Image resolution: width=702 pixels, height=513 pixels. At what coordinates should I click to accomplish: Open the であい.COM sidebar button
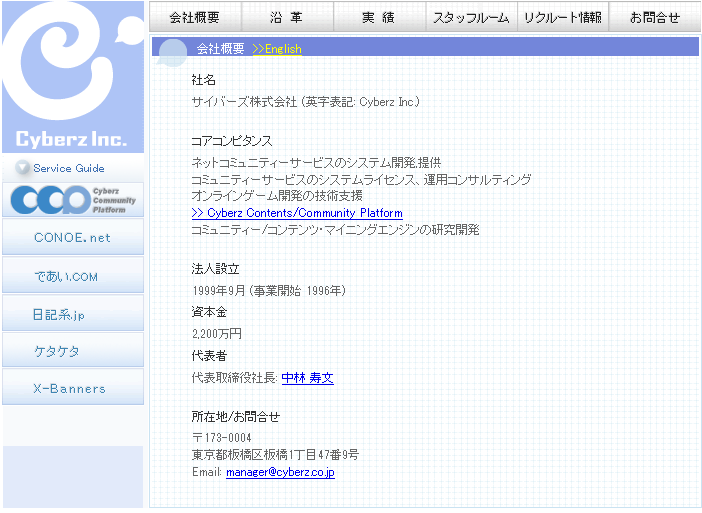73,275
